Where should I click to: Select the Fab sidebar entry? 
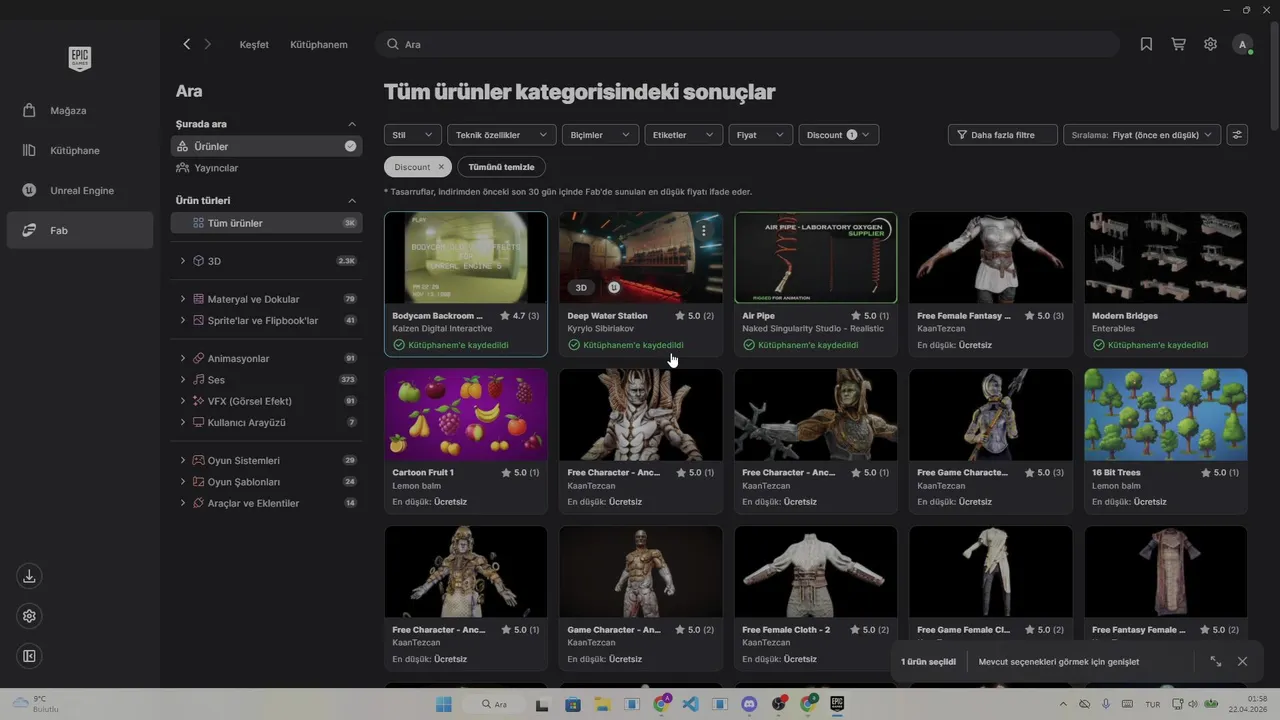click(x=80, y=230)
